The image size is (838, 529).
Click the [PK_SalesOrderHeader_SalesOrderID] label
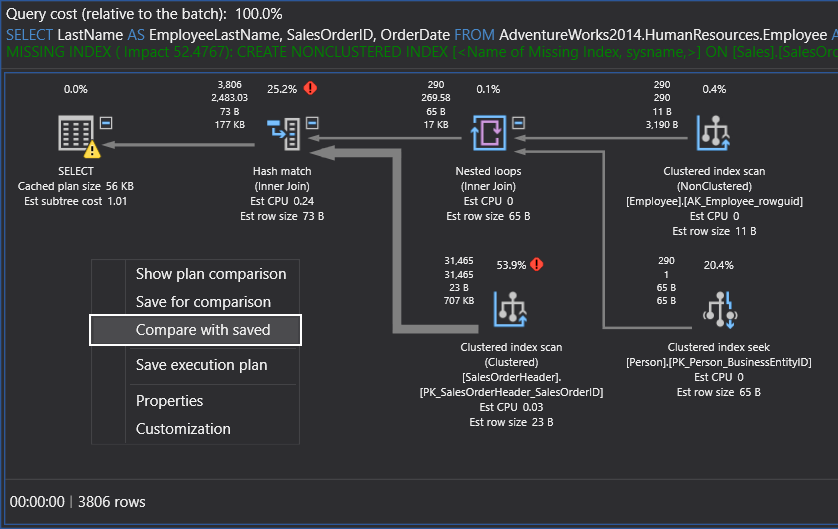[x=511, y=392]
